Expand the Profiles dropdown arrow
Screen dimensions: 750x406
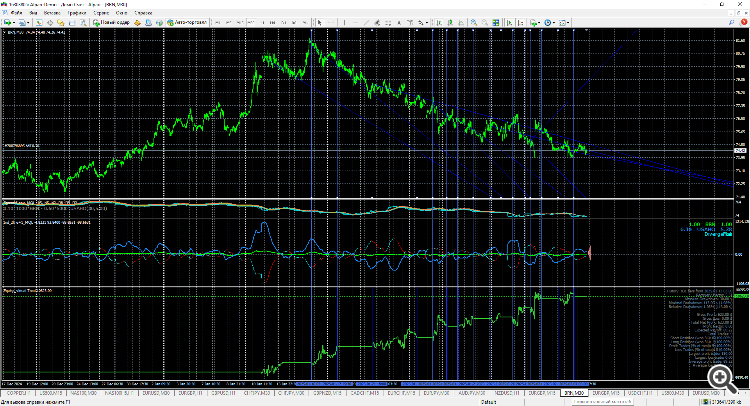click(28, 22)
